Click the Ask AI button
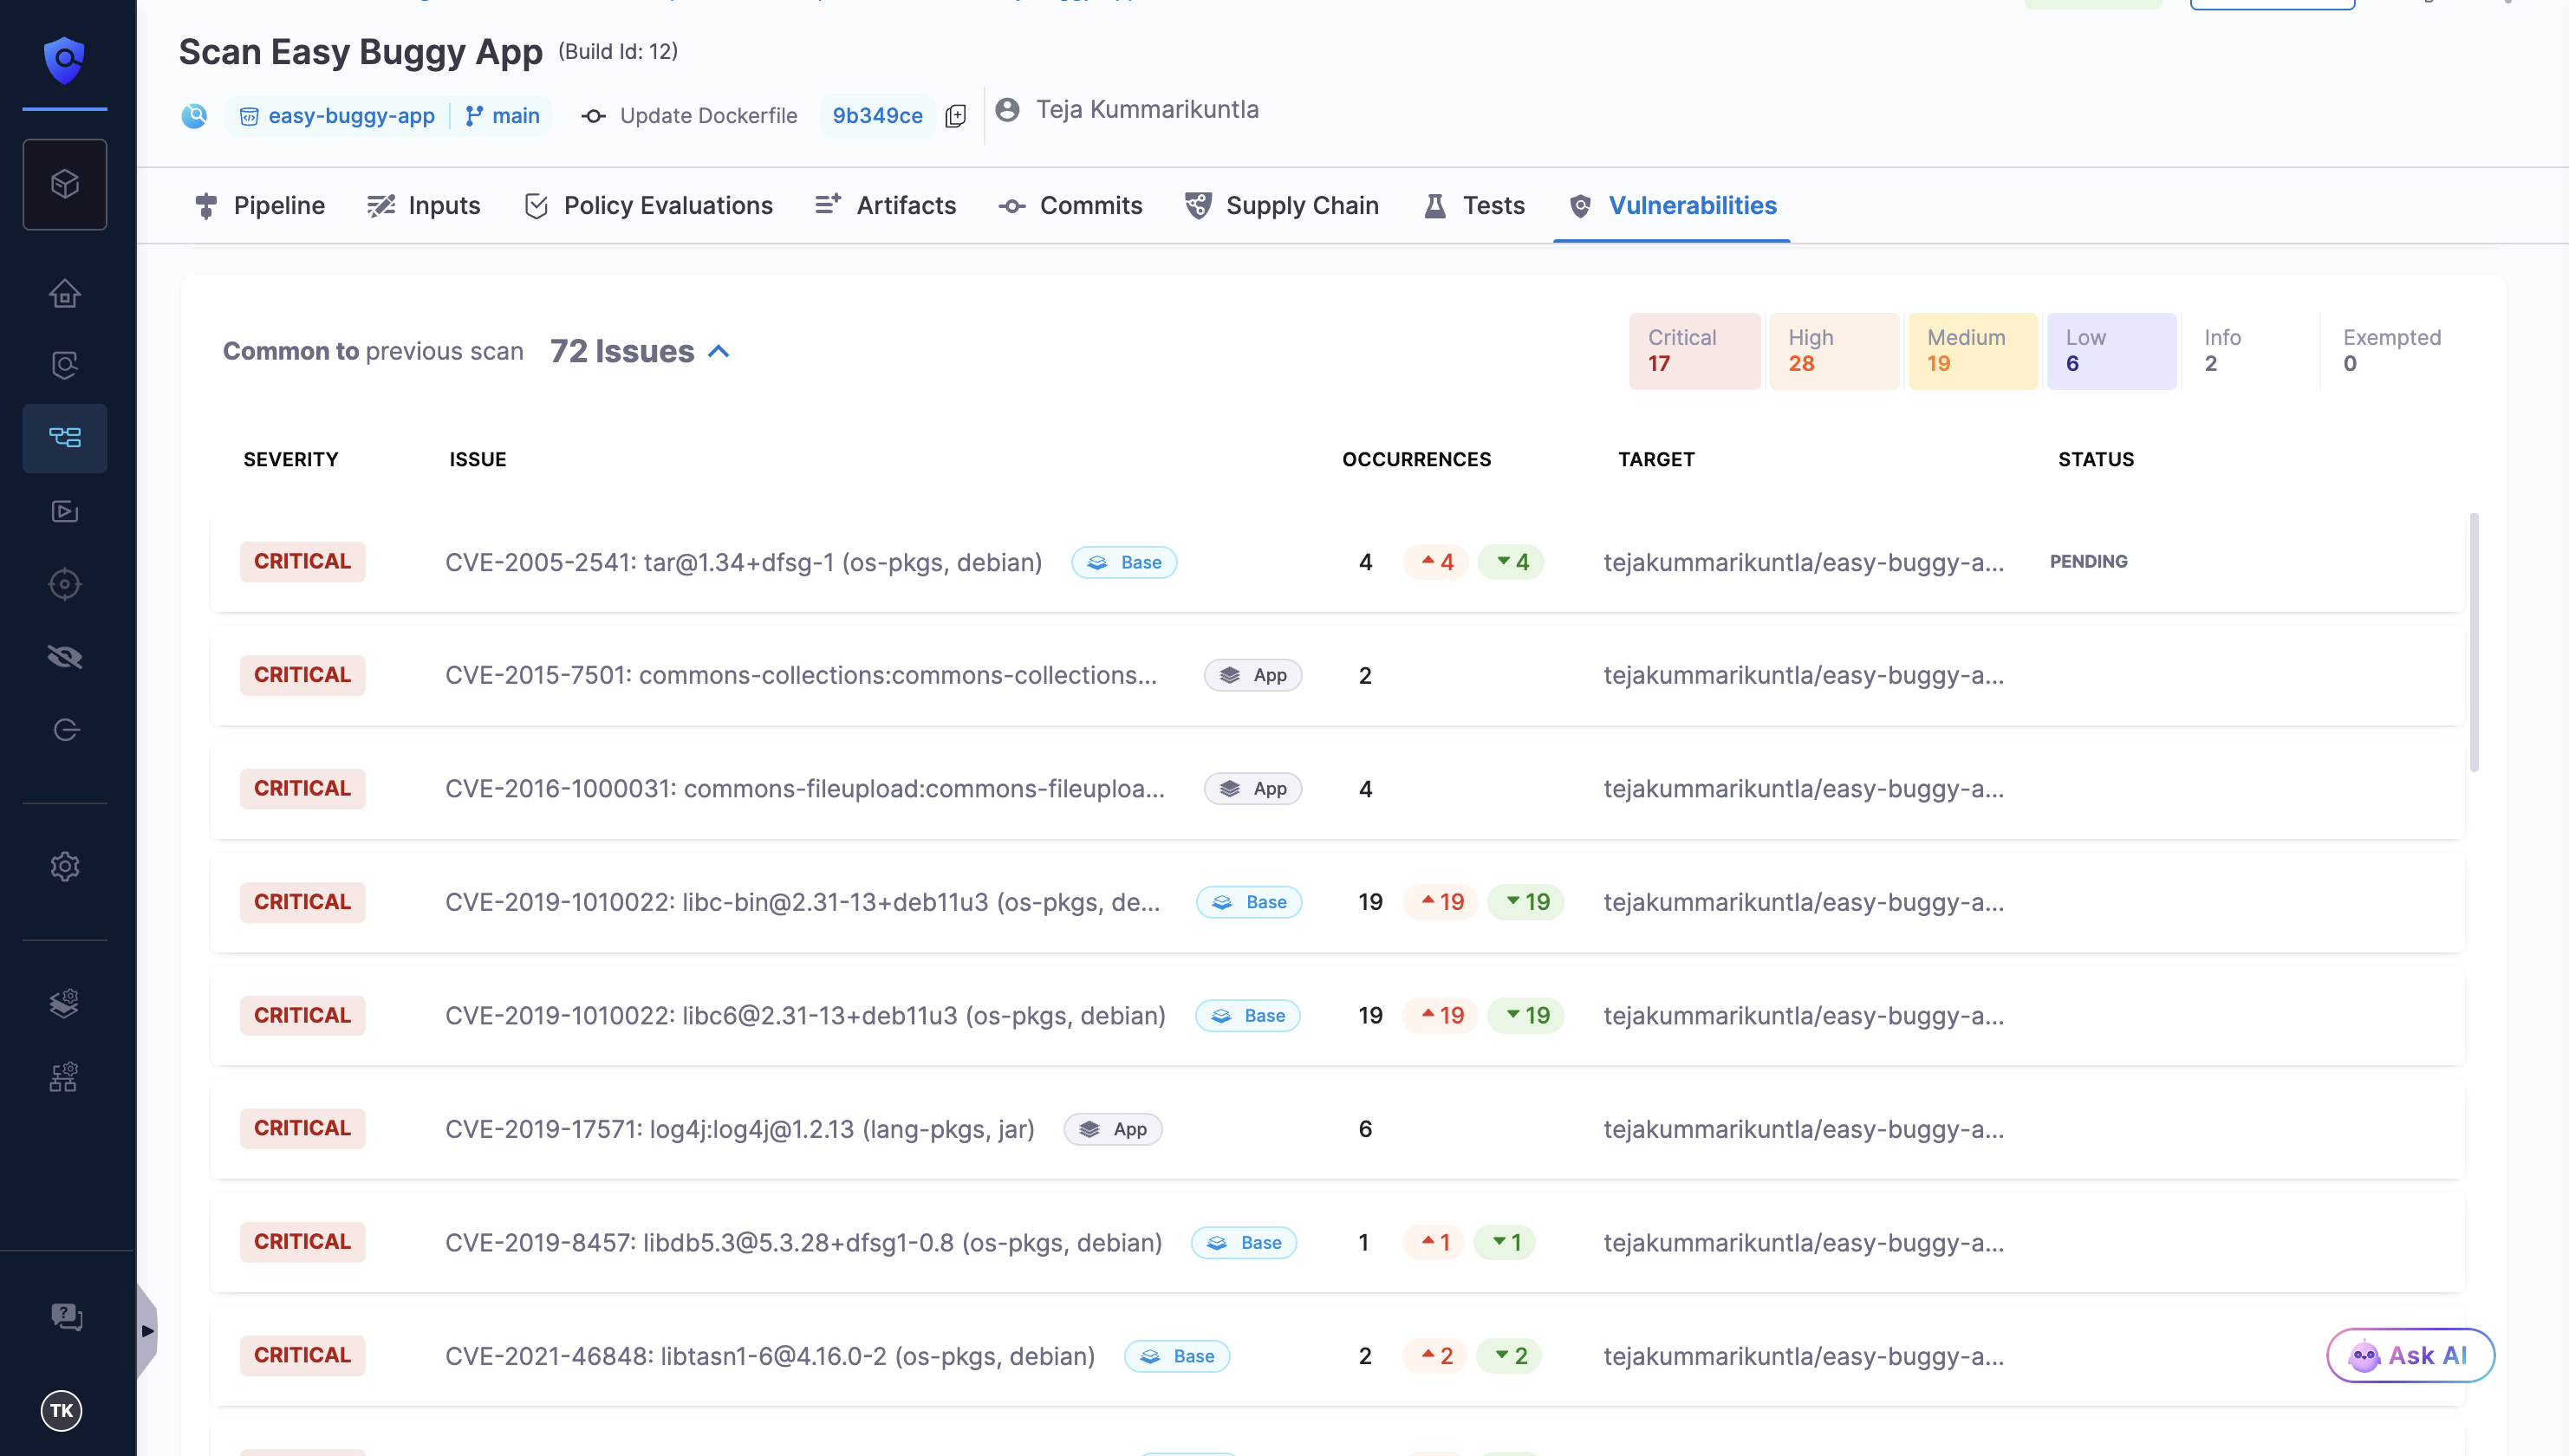Screen dimensions: 2569x1456 coord(2410,1355)
